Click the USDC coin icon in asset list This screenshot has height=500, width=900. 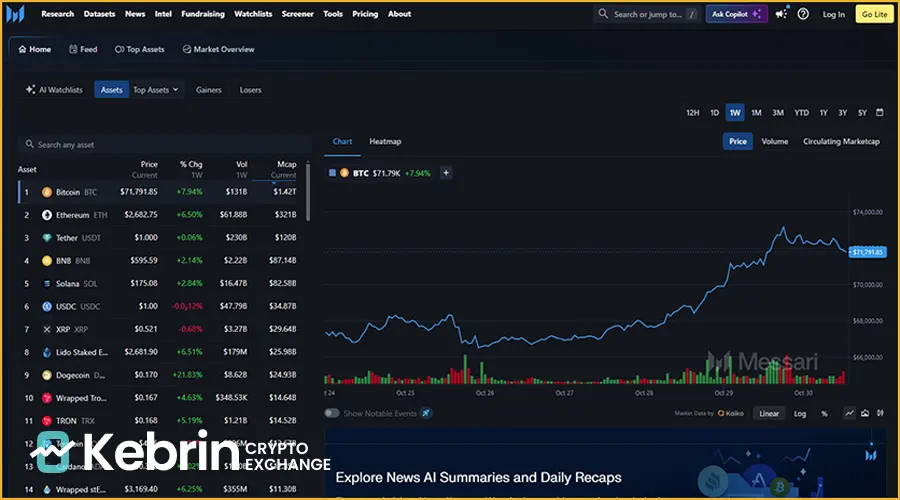point(46,307)
